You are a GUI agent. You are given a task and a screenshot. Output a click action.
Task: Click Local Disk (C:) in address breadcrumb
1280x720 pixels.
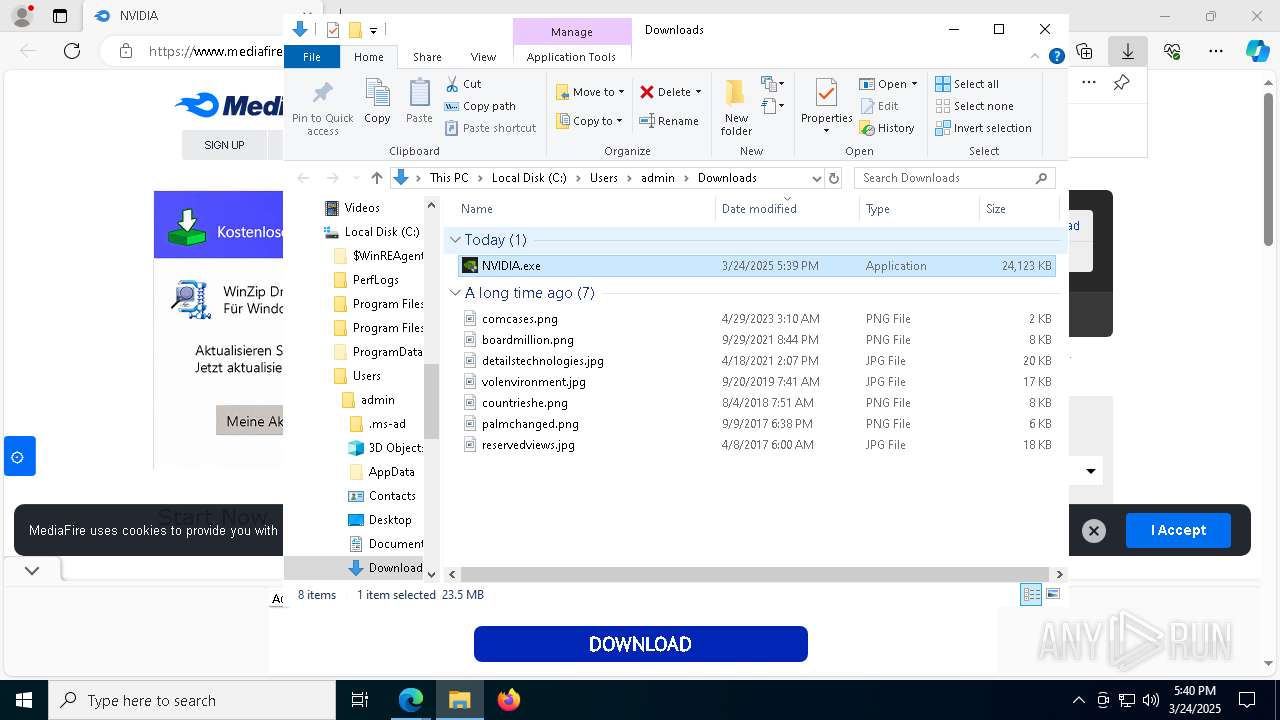pyautogui.click(x=529, y=178)
